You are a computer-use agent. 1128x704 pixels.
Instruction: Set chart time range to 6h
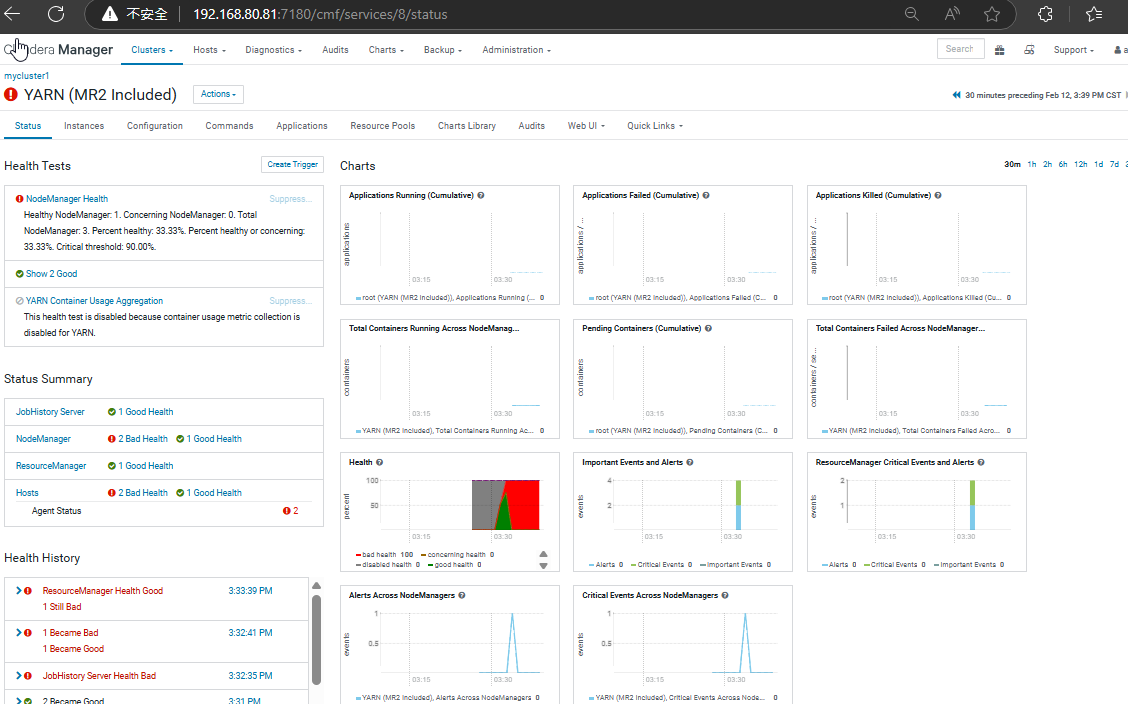[1063, 165]
